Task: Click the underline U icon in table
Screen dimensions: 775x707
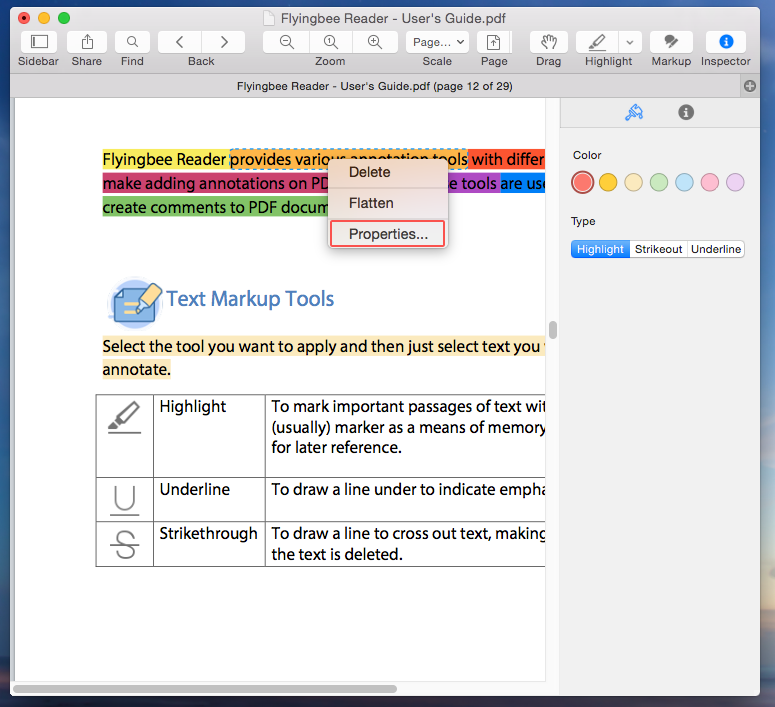Action: click(125, 500)
